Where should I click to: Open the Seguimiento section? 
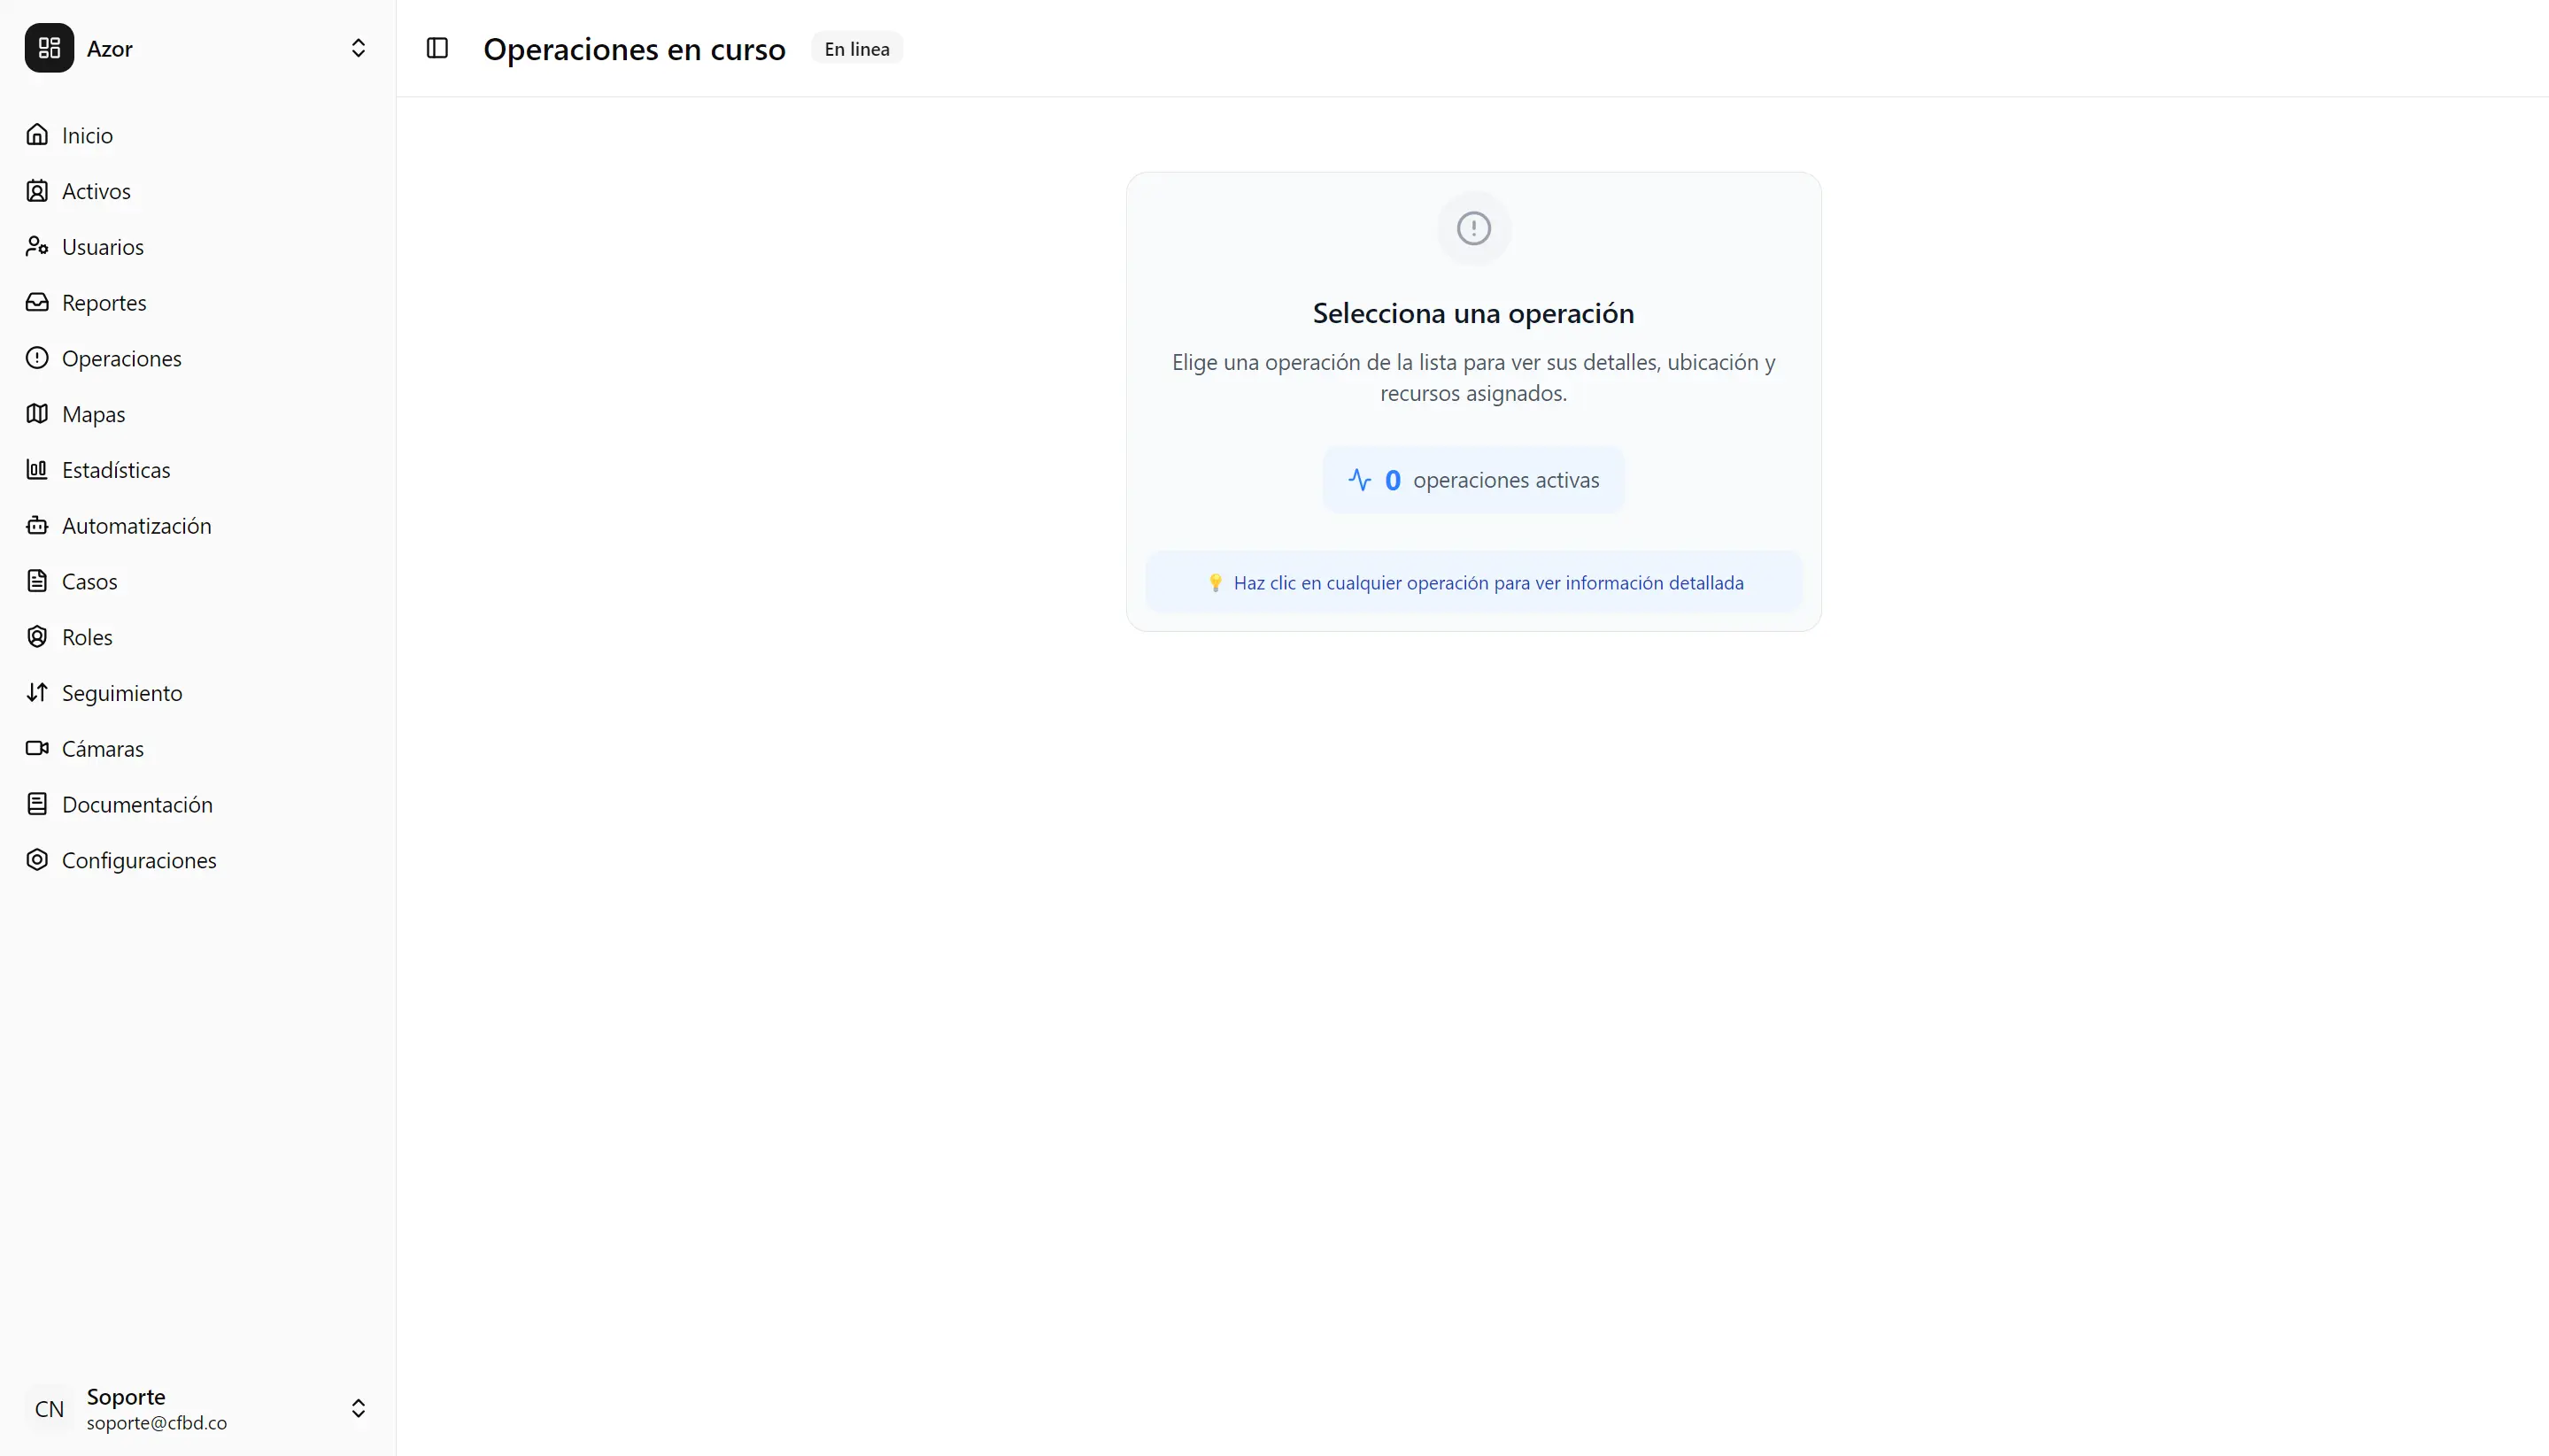122,693
